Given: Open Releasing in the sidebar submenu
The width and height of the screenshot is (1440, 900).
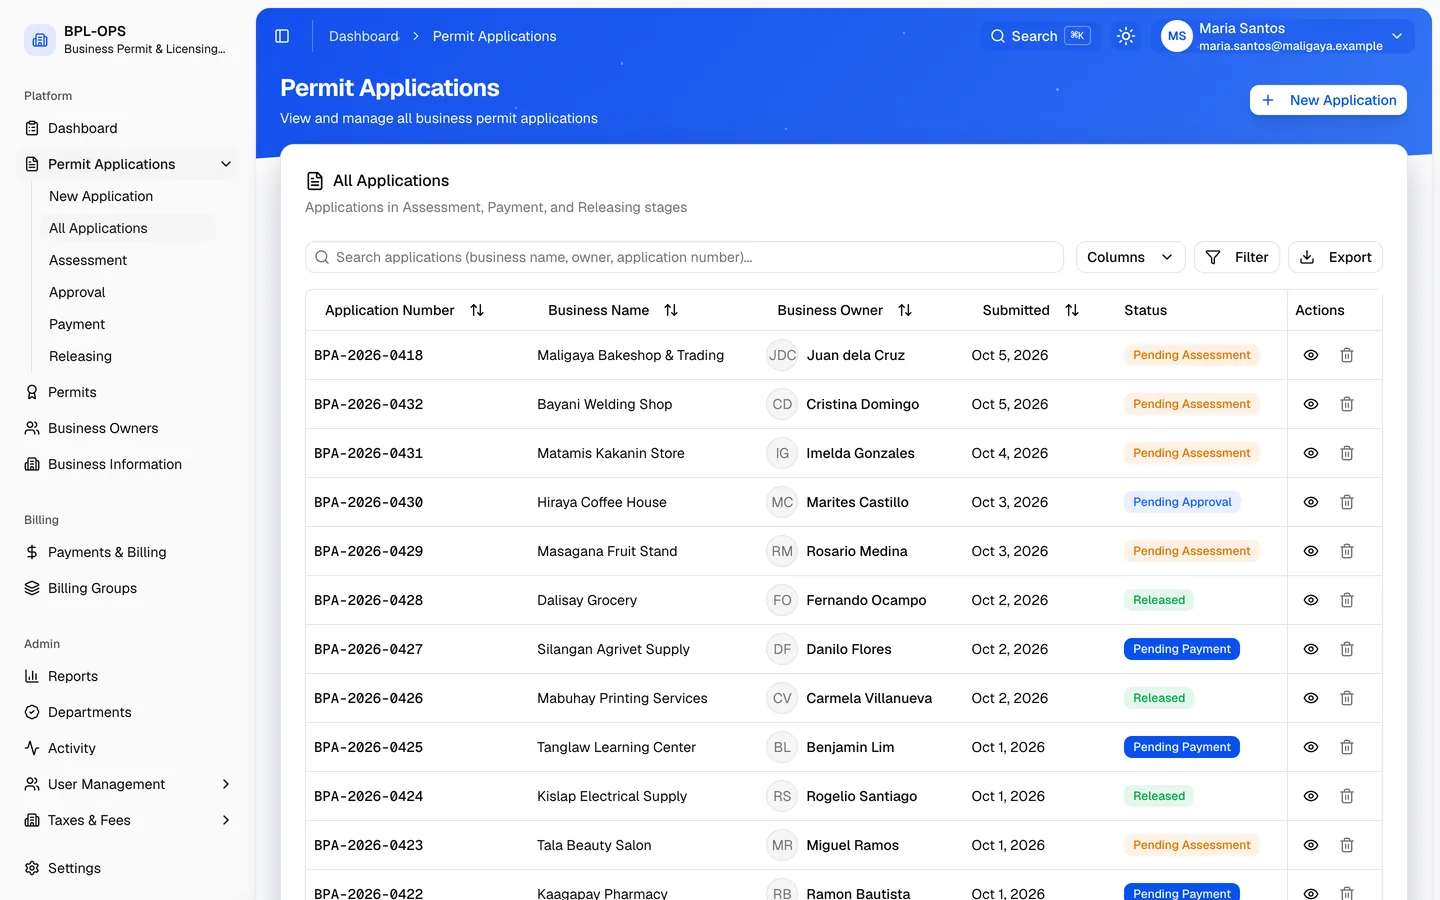Looking at the screenshot, I should click(x=80, y=356).
